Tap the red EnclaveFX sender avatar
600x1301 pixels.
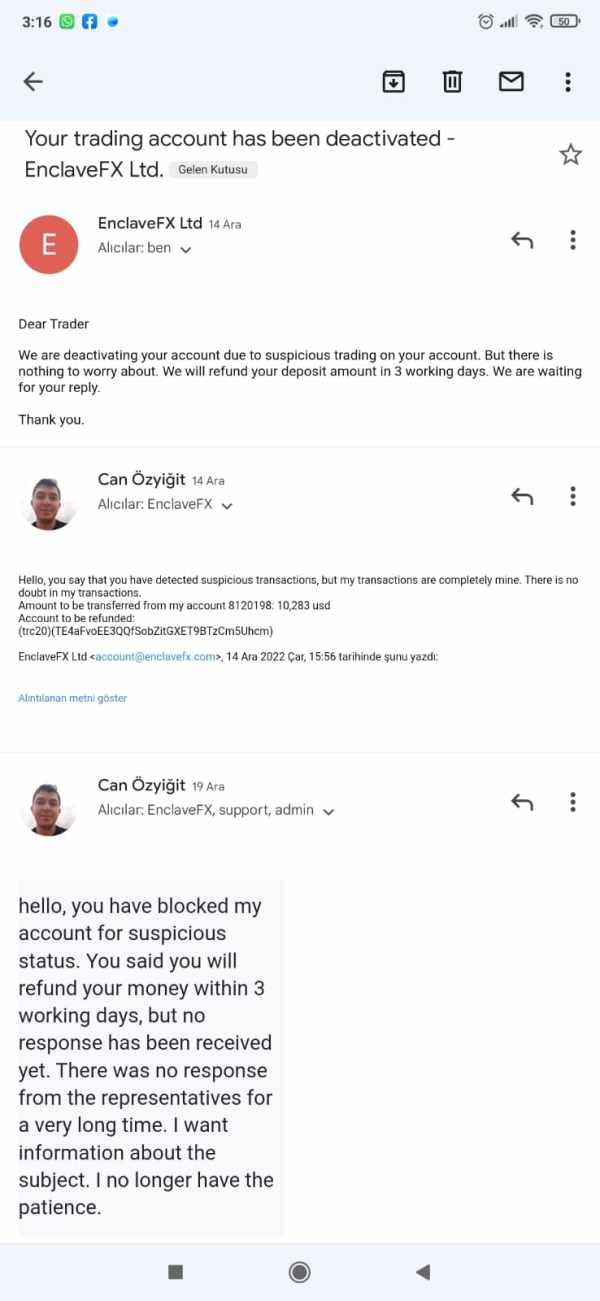click(x=48, y=244)
